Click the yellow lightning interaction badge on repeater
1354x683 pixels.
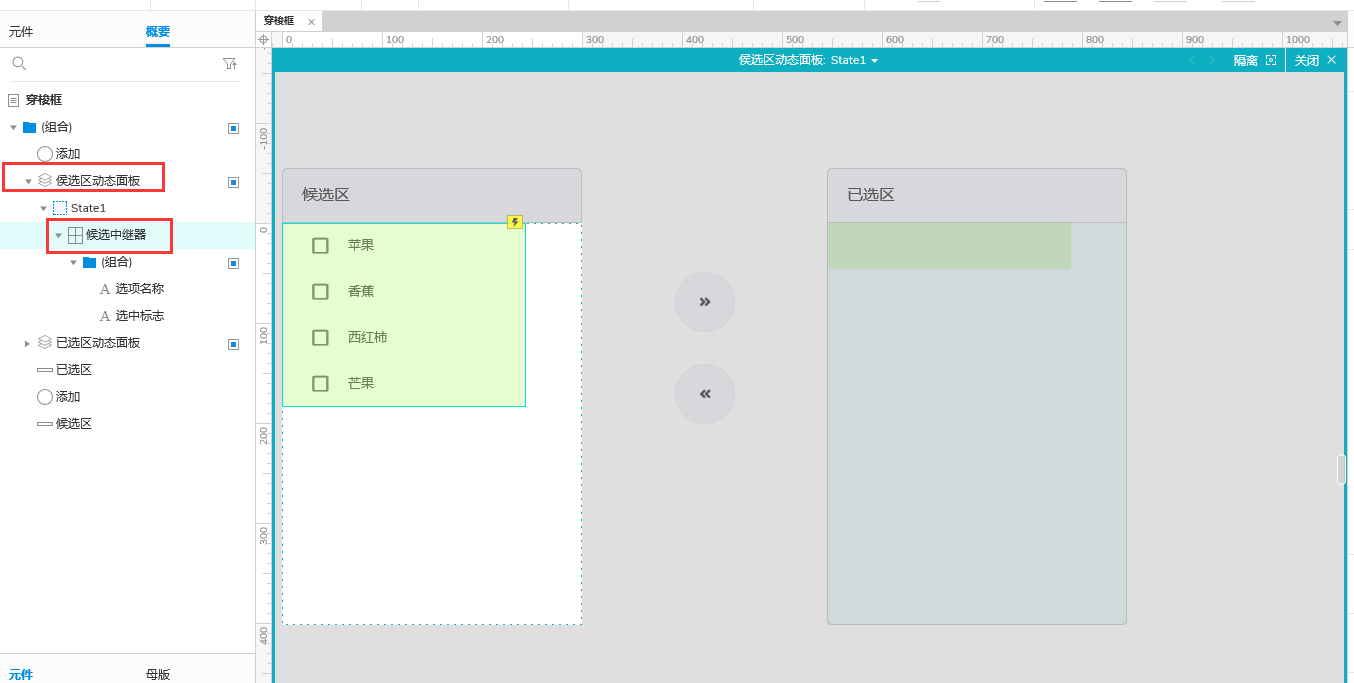[x=515, y=222]
